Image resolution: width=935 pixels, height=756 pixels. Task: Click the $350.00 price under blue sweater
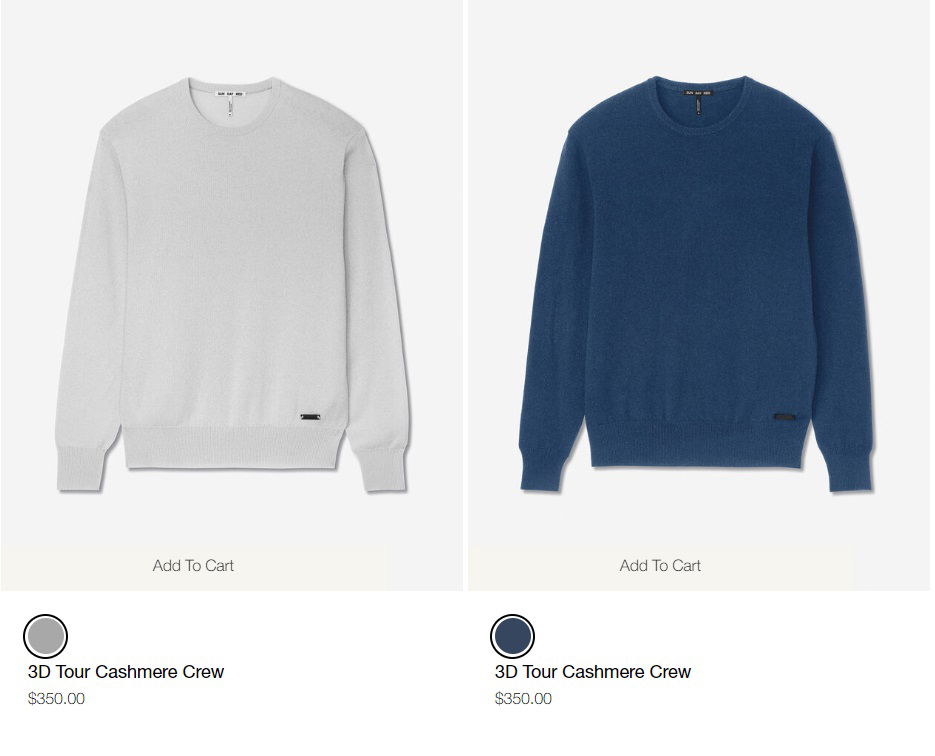tap(523, 699)
